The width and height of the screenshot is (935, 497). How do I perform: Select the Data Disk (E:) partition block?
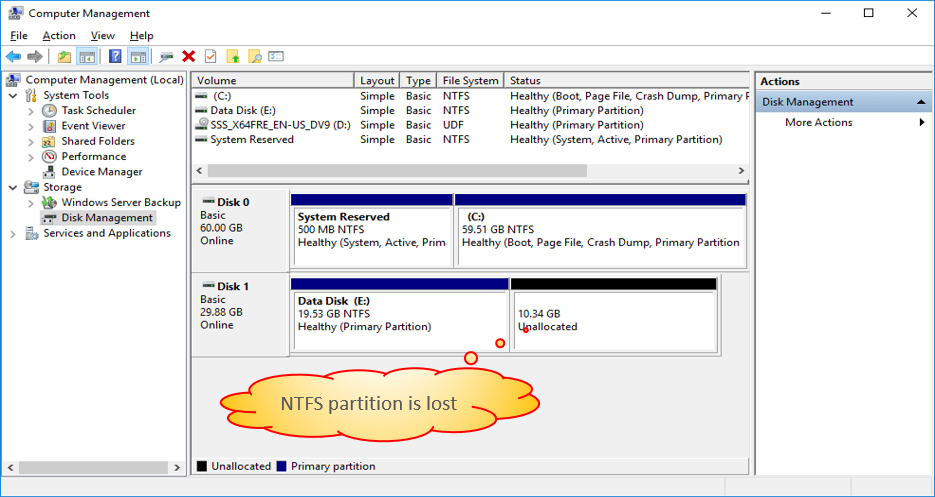point(399,314)
